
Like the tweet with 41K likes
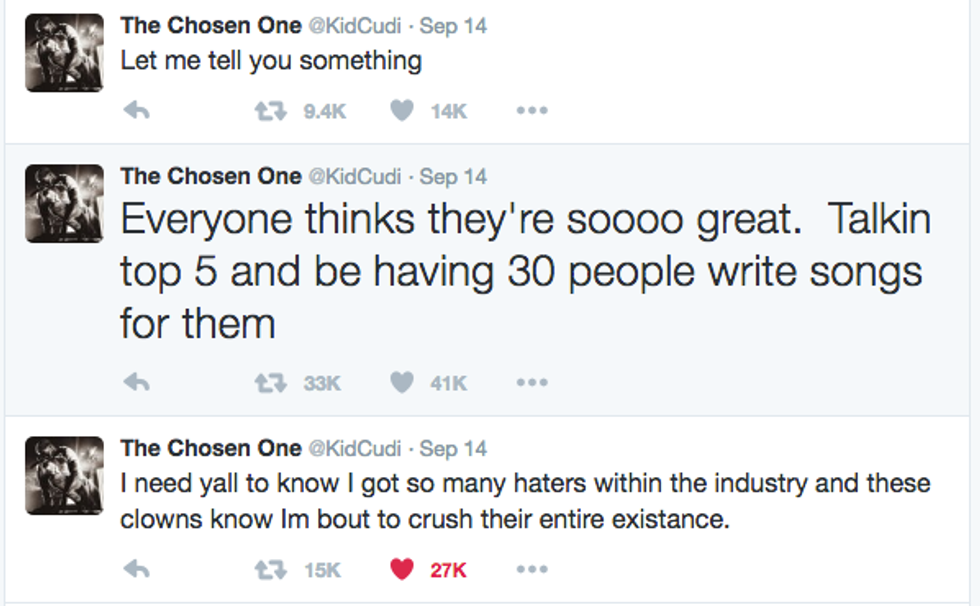tap(402, 382)
